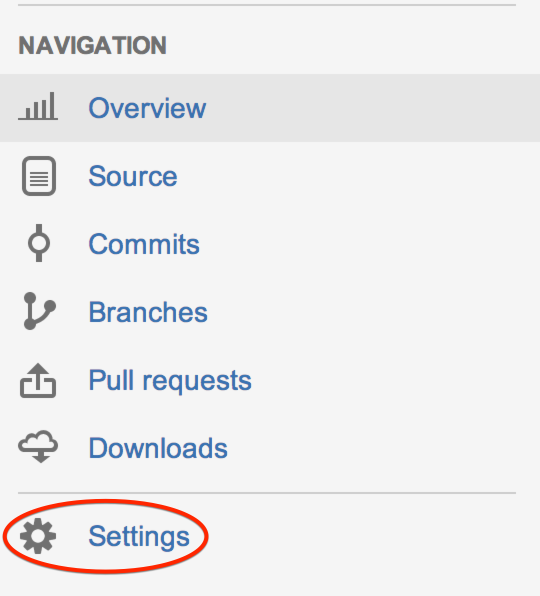Click the NAVIGATION section heading
This screenshot has width=540, height=596.
pos(92,46)
